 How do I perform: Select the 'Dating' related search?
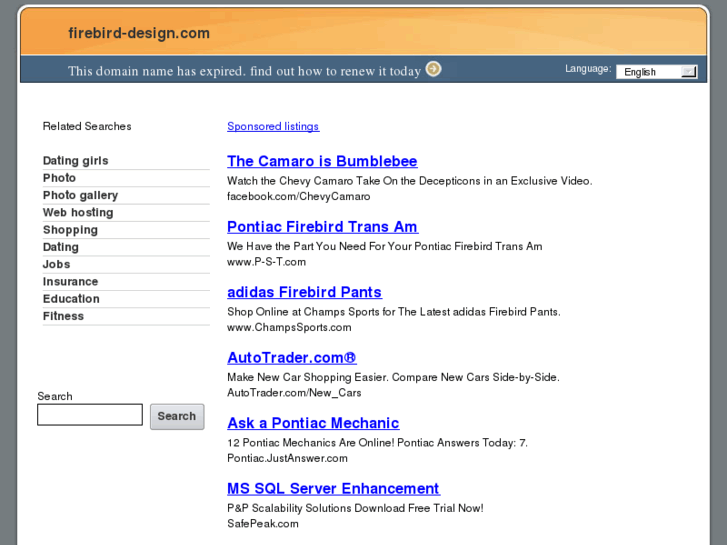[61, 247]
